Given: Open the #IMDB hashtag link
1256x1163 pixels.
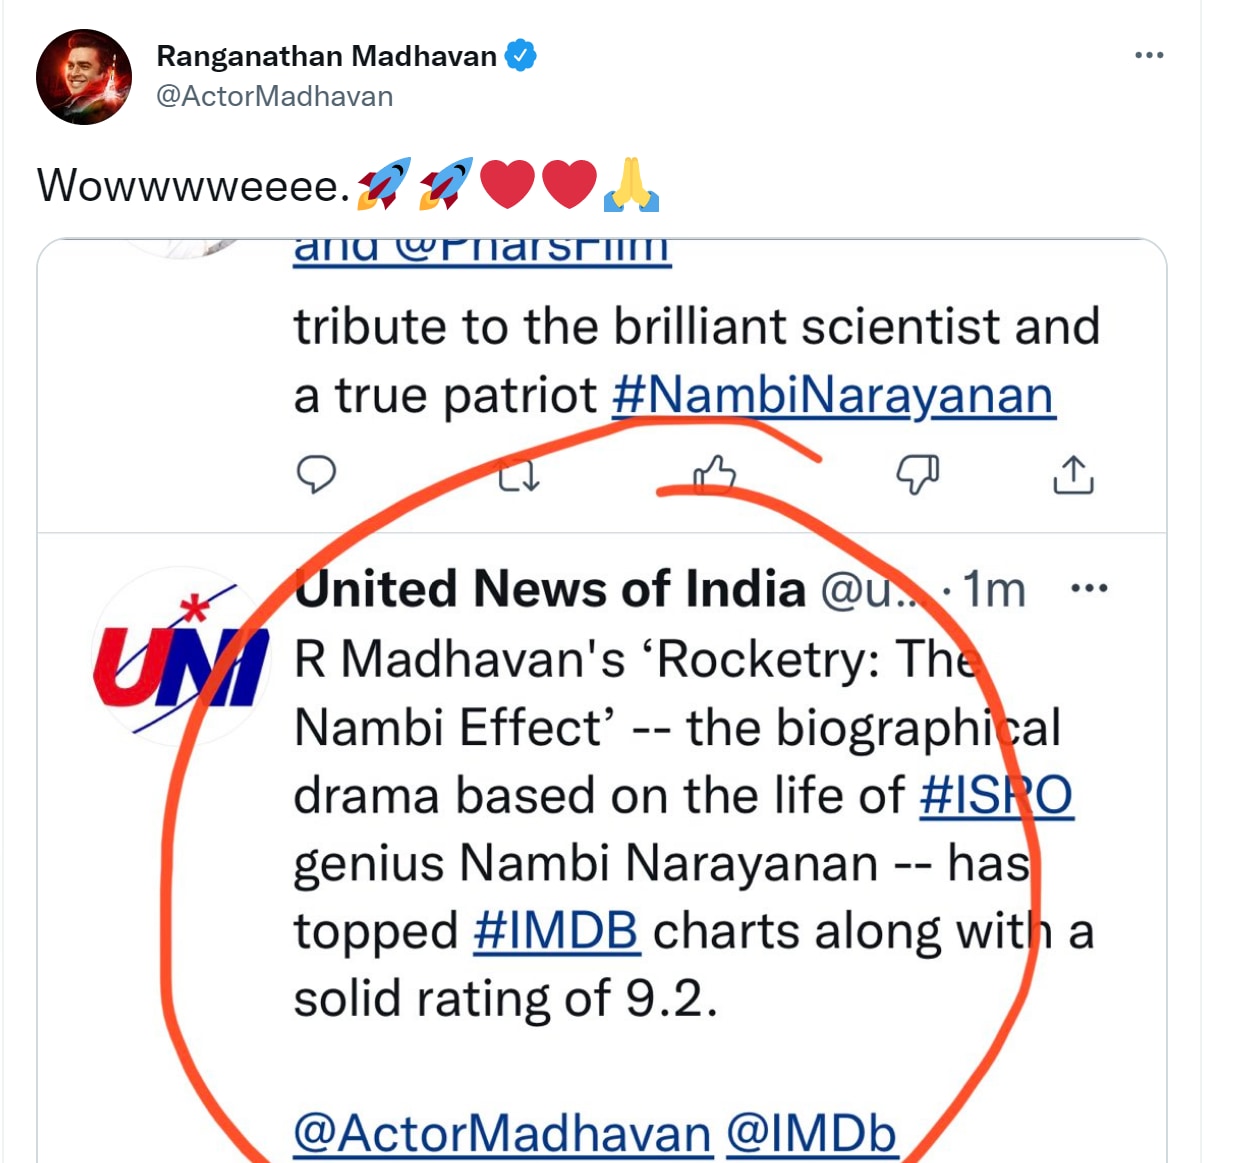Looking at the screenshot, I should pos(556,932).
